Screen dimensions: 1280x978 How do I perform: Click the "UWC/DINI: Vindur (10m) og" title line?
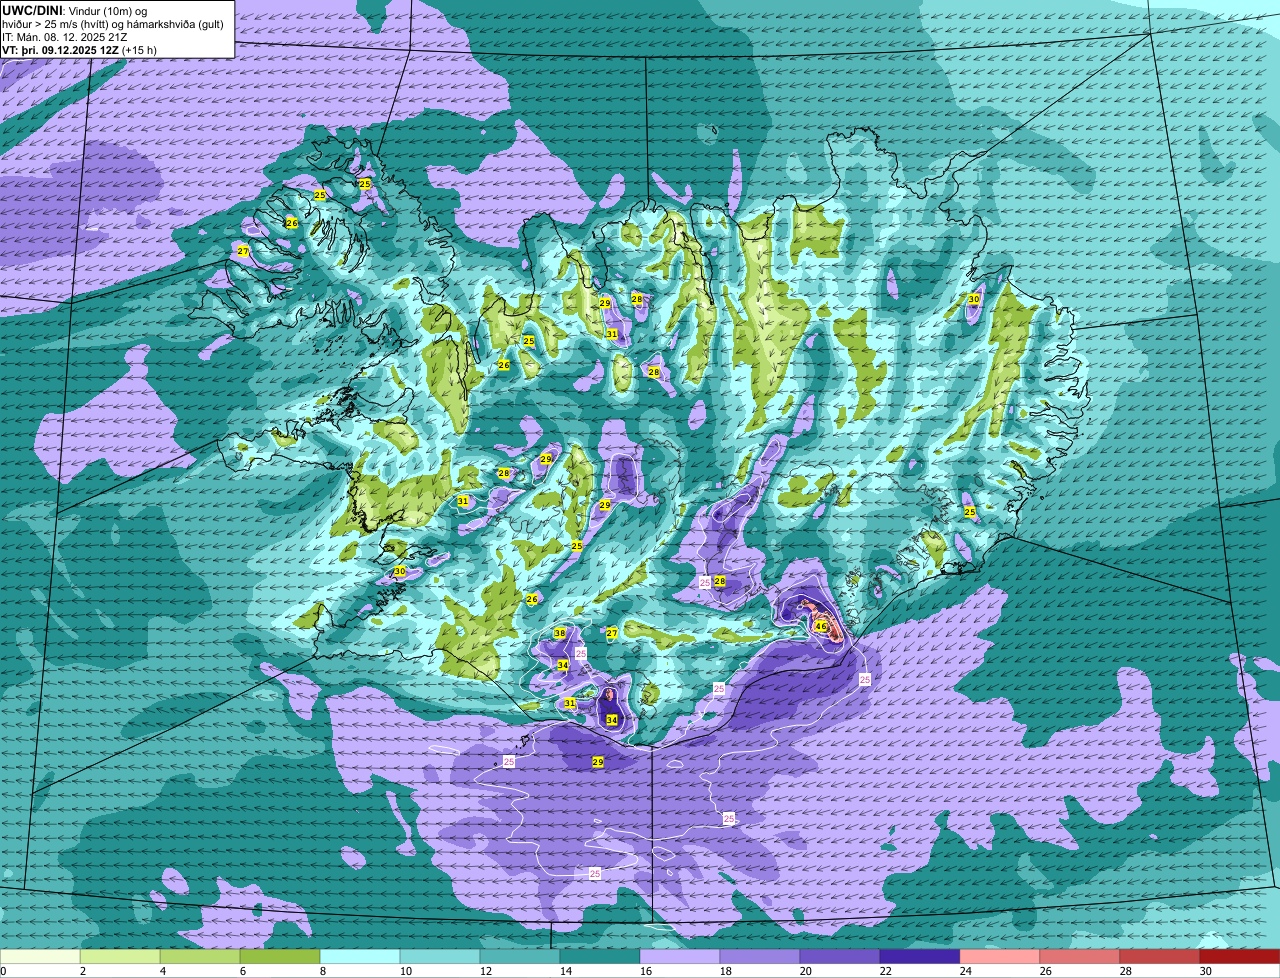coord(75,9)
